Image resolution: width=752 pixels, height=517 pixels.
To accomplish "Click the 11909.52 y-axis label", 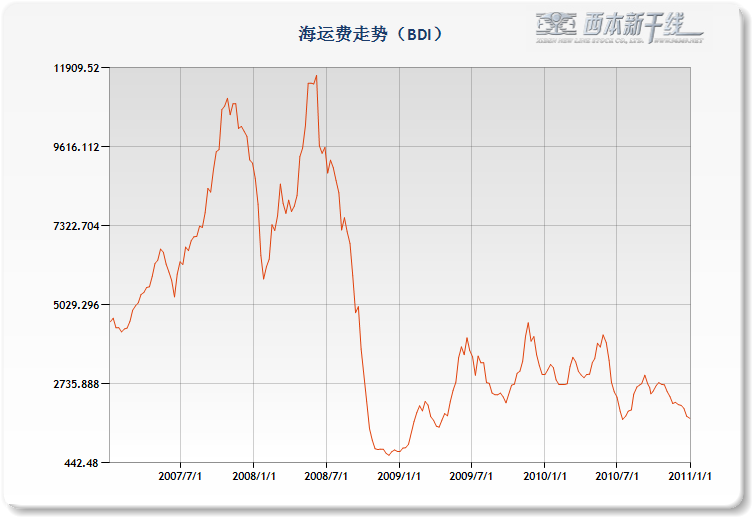I will pyautogui.click(x=76, y=68).
